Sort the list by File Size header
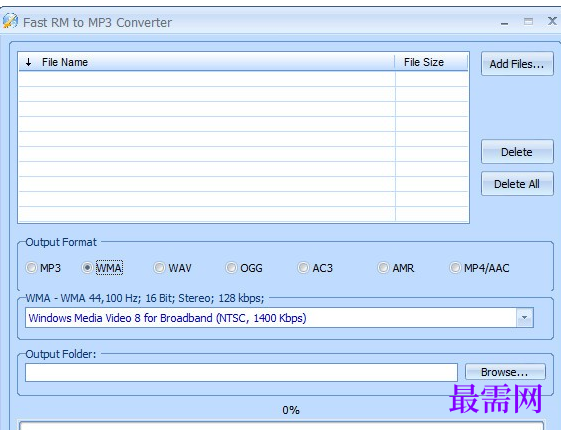The height and width of the screenshot is (430, 561). 431,62
